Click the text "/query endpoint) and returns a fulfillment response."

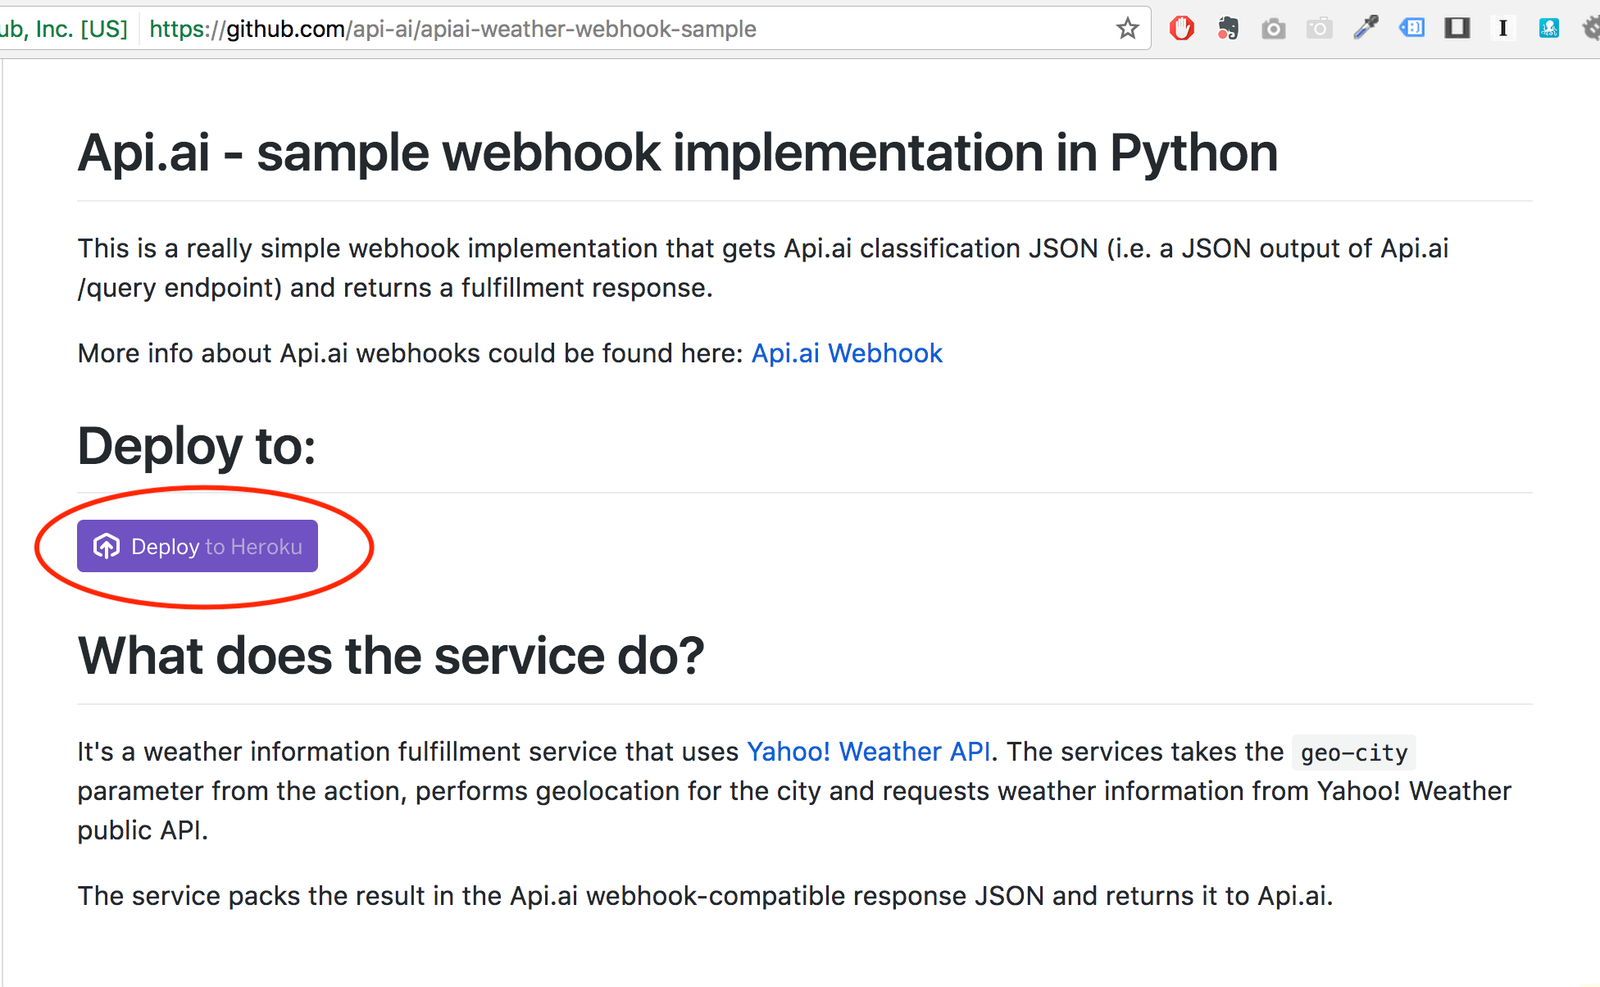click(x=395, y=288)
